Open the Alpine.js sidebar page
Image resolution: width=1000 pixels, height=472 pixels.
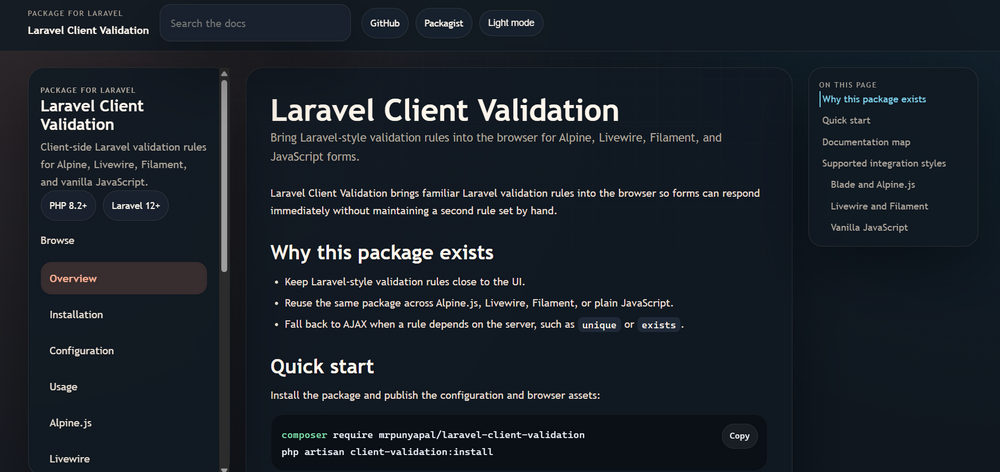[124, 423]
